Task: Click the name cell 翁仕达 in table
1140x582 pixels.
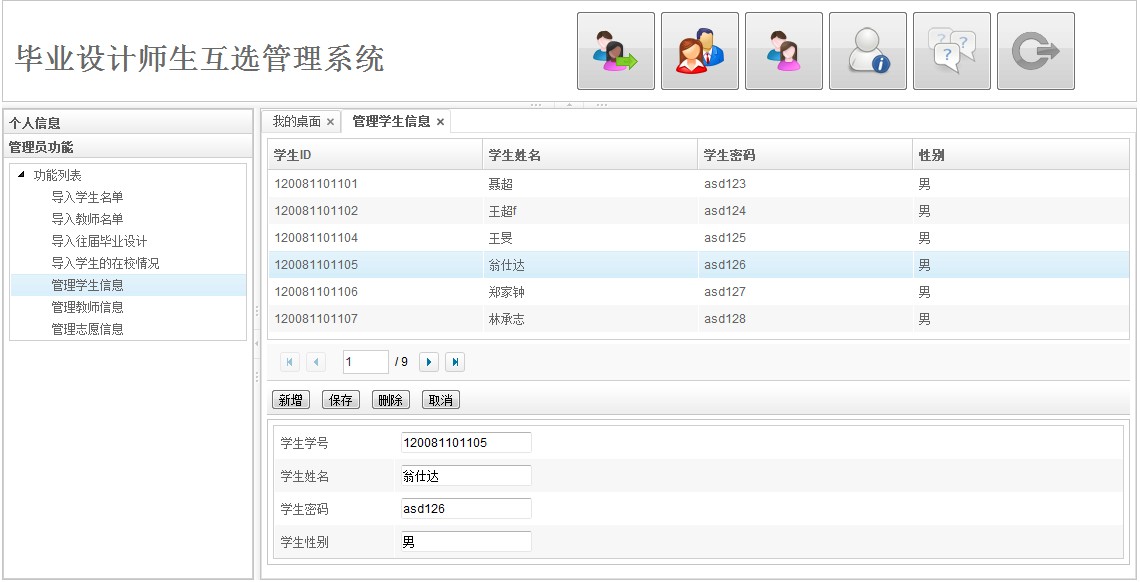Action: [x=507, y=265]
